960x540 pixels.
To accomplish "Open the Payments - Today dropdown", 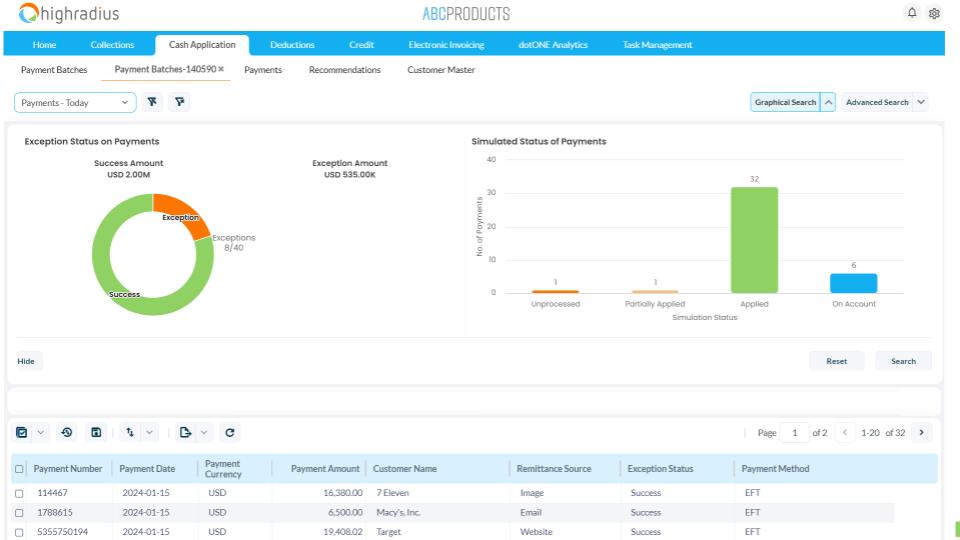I will click(75, 102).
